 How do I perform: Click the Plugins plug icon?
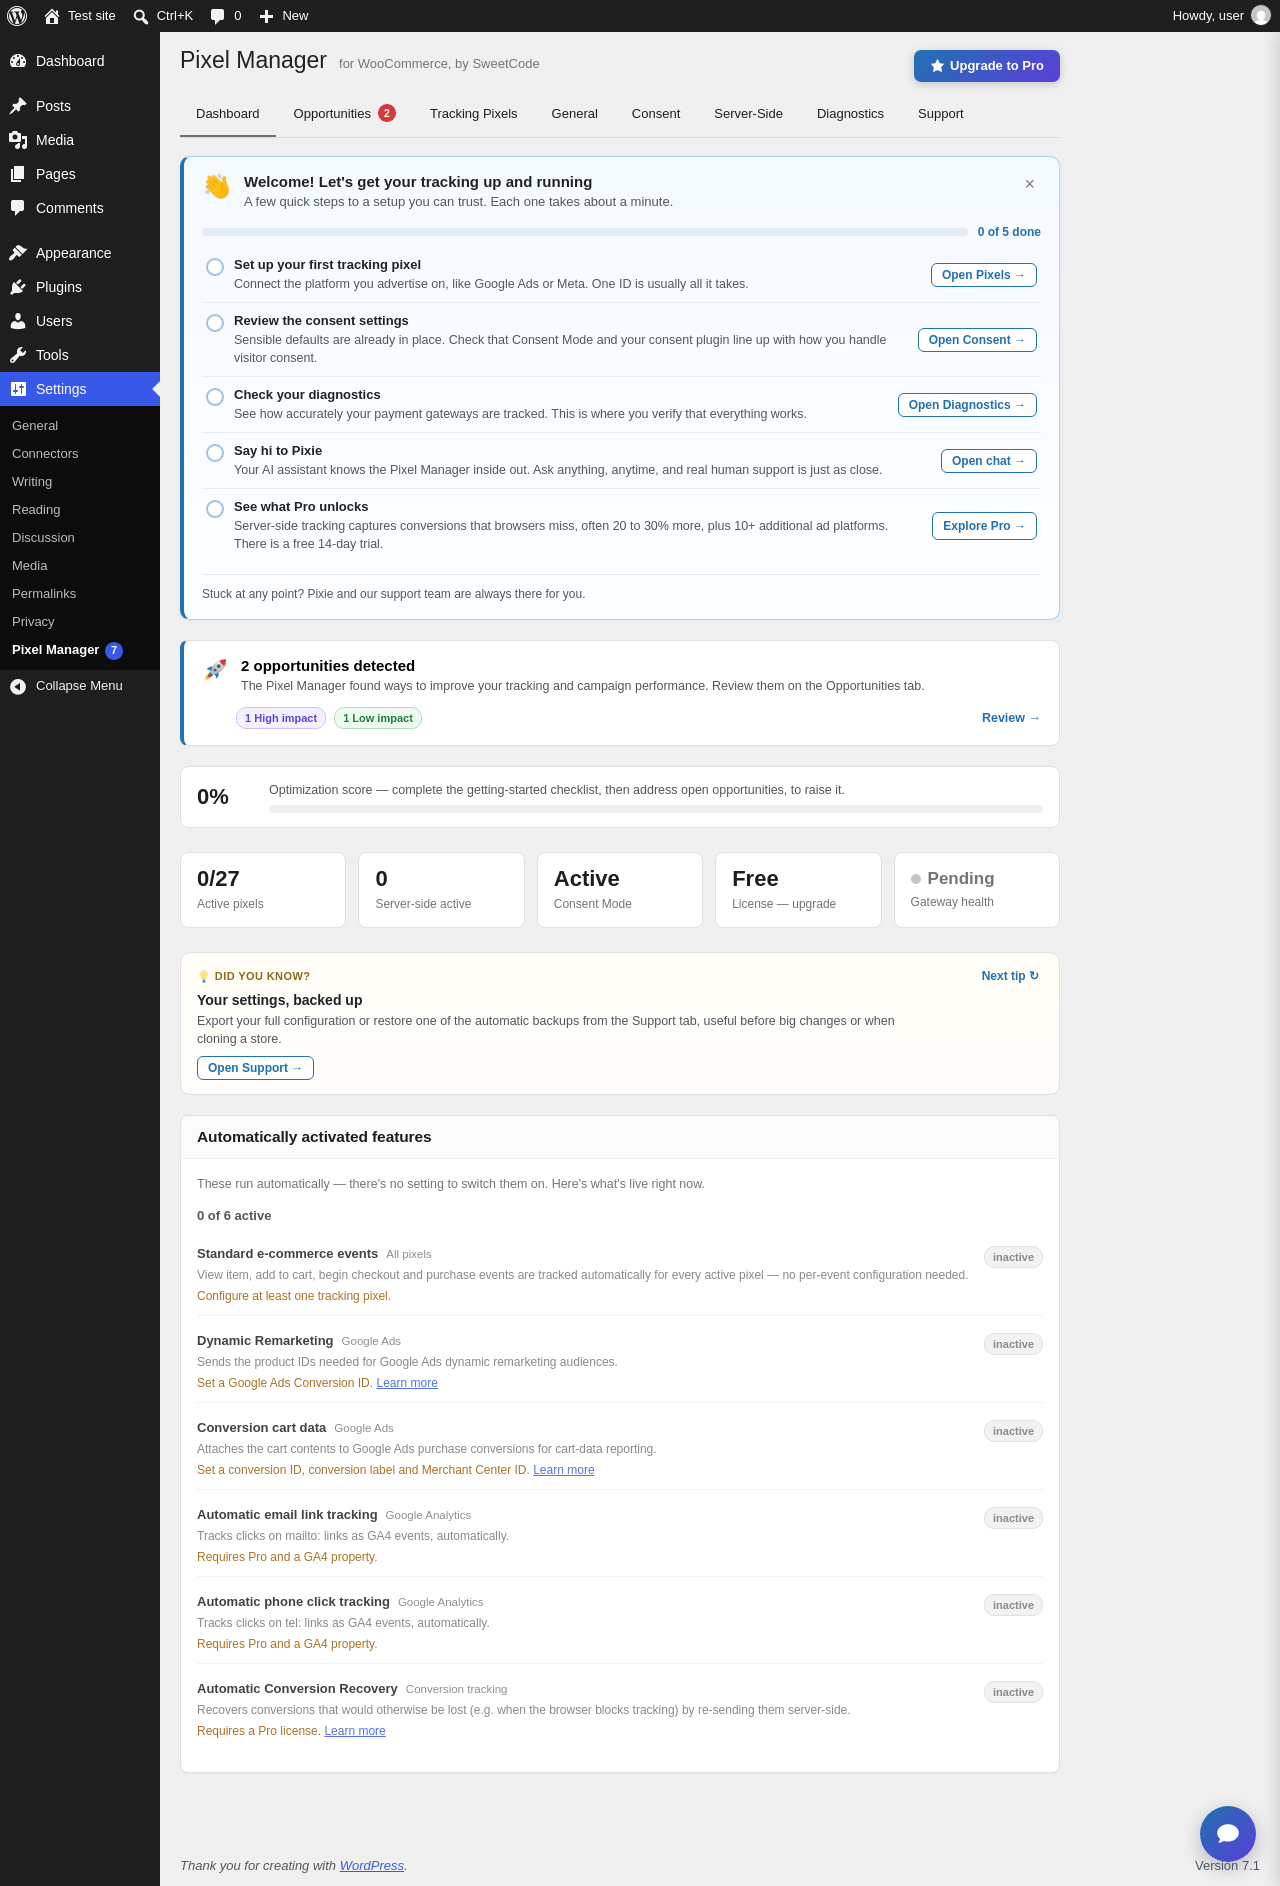pos(18,287)
